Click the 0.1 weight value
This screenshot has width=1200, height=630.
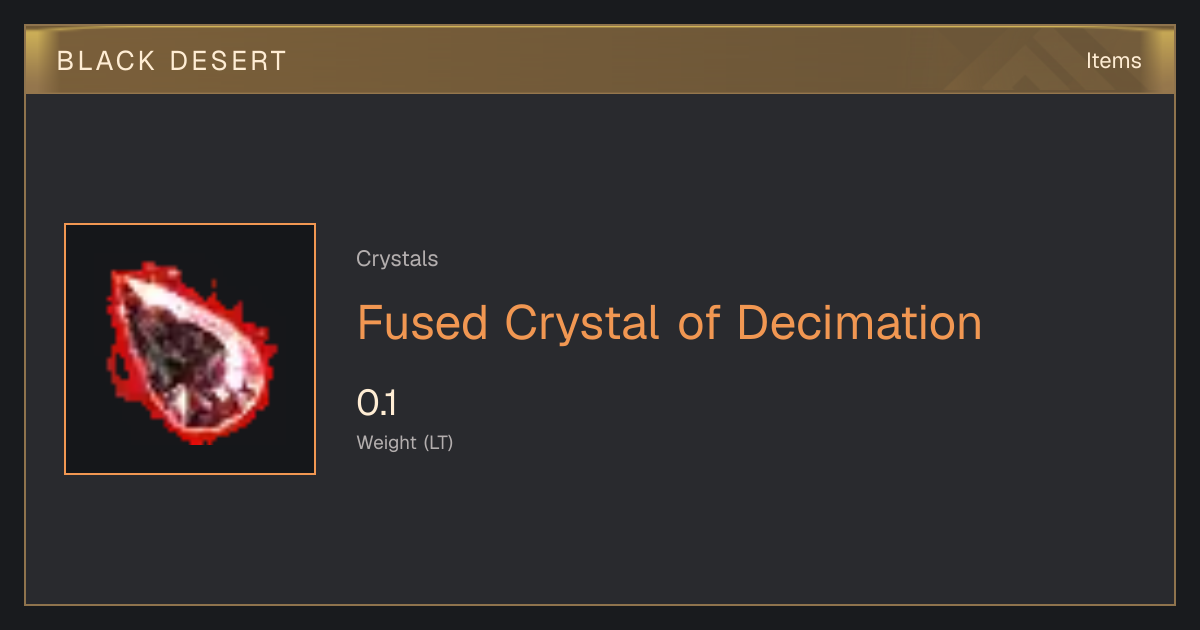pos(377,404)
